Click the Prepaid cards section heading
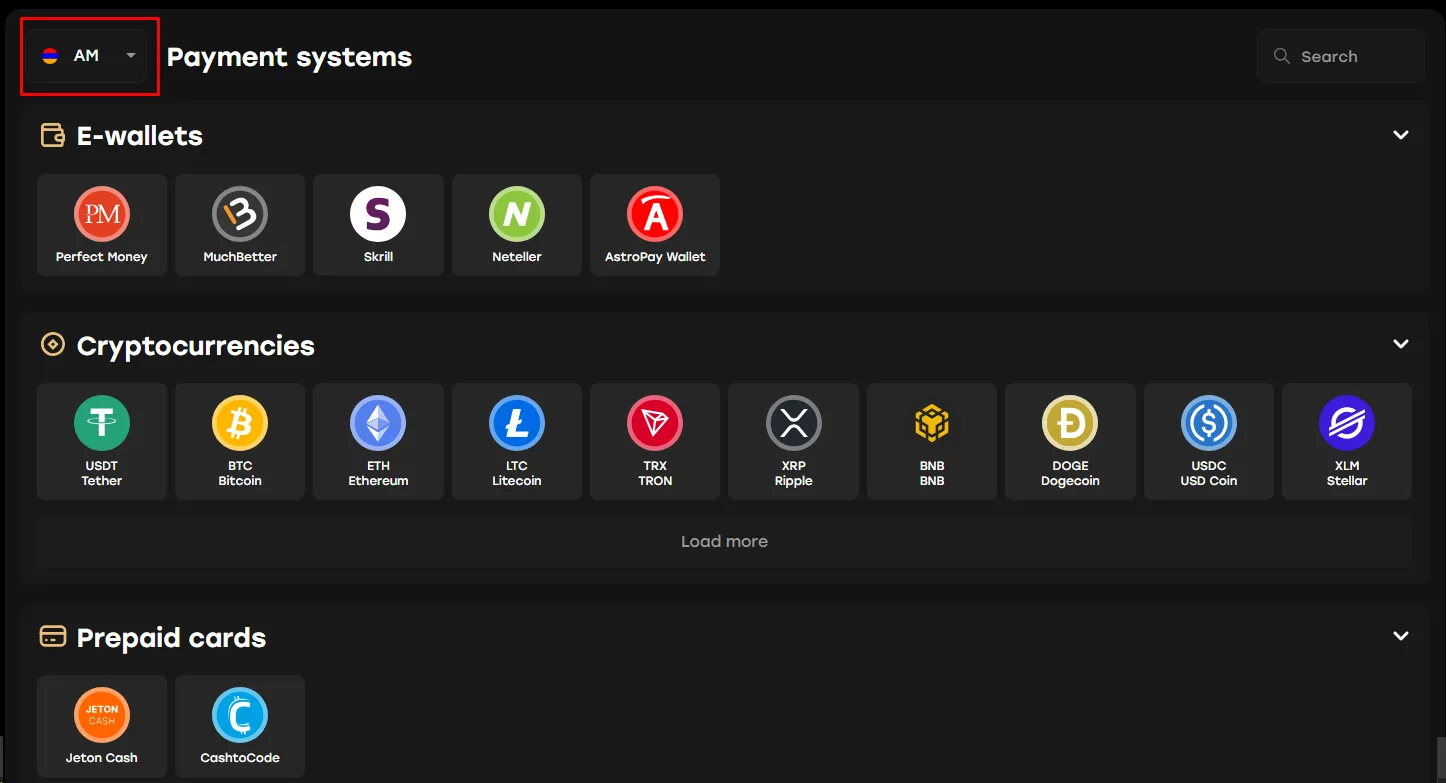1446x783 pixels. [172, 638]
